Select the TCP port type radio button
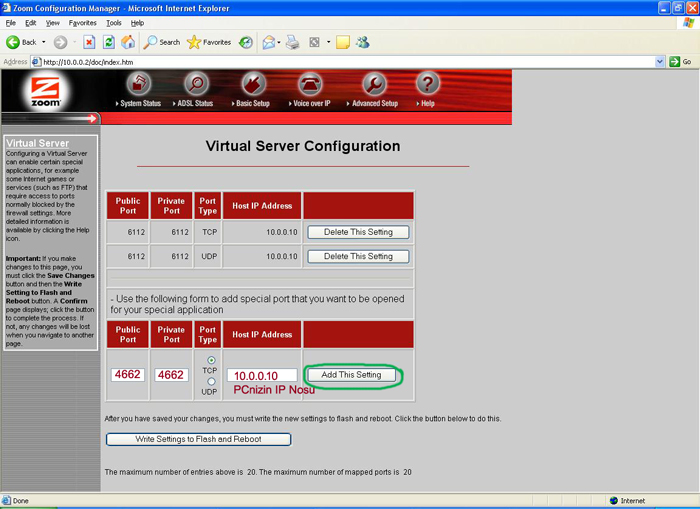 [211, 360]
